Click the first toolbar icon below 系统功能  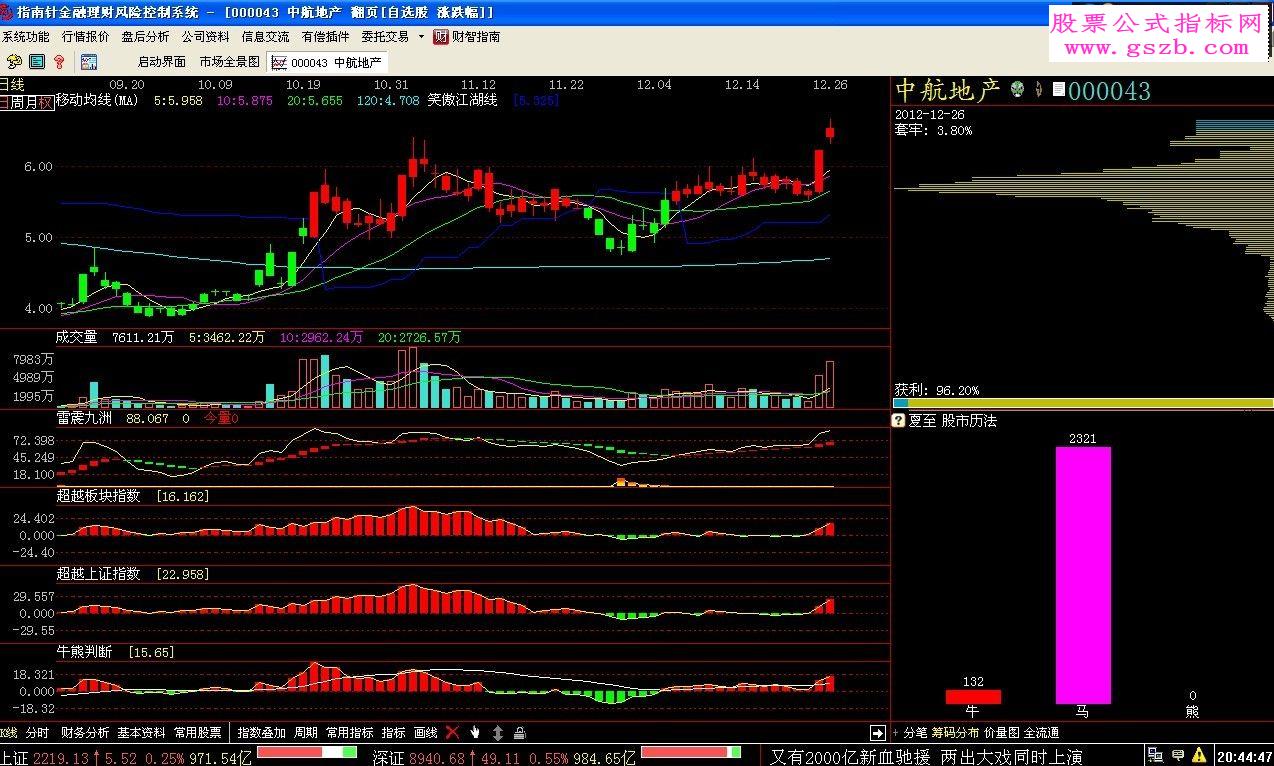click(14, 62)
